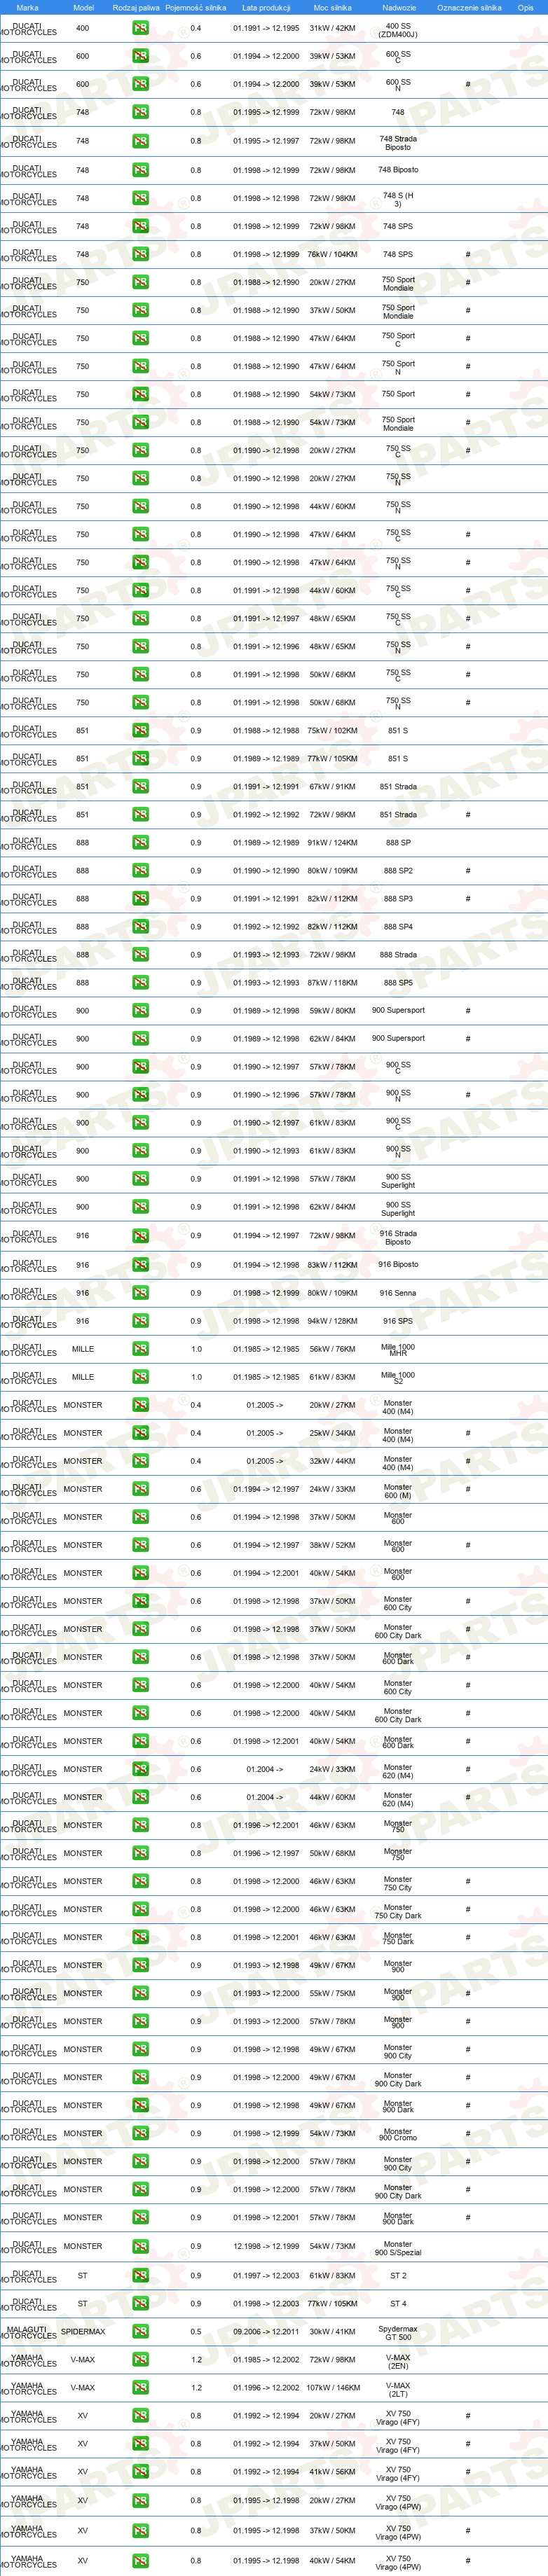Click fuel icon in 916 SPS row

pyautogui.click(x=140, y=1320)
